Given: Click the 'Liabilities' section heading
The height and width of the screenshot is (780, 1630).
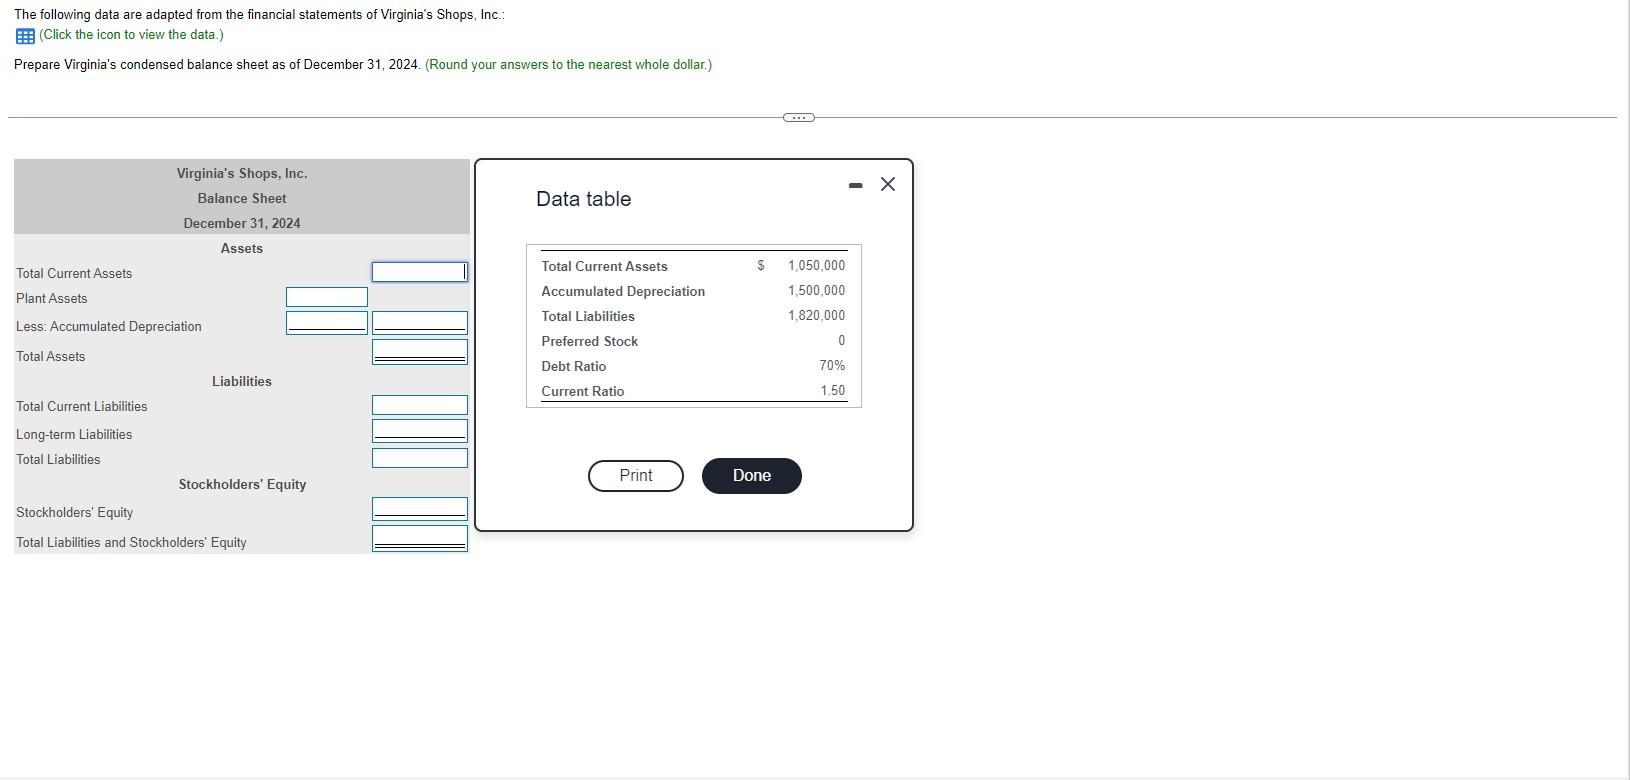Looking at the screenshot, I should [x=242, y=382].
